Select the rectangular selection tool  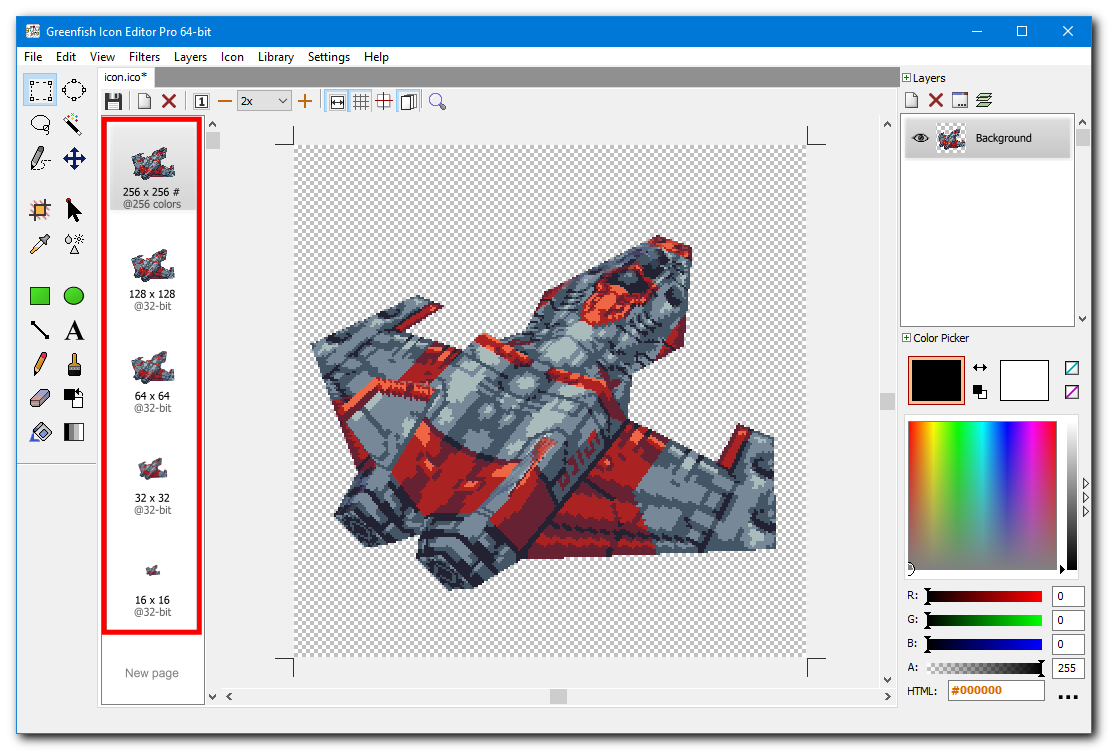[40, 90]
